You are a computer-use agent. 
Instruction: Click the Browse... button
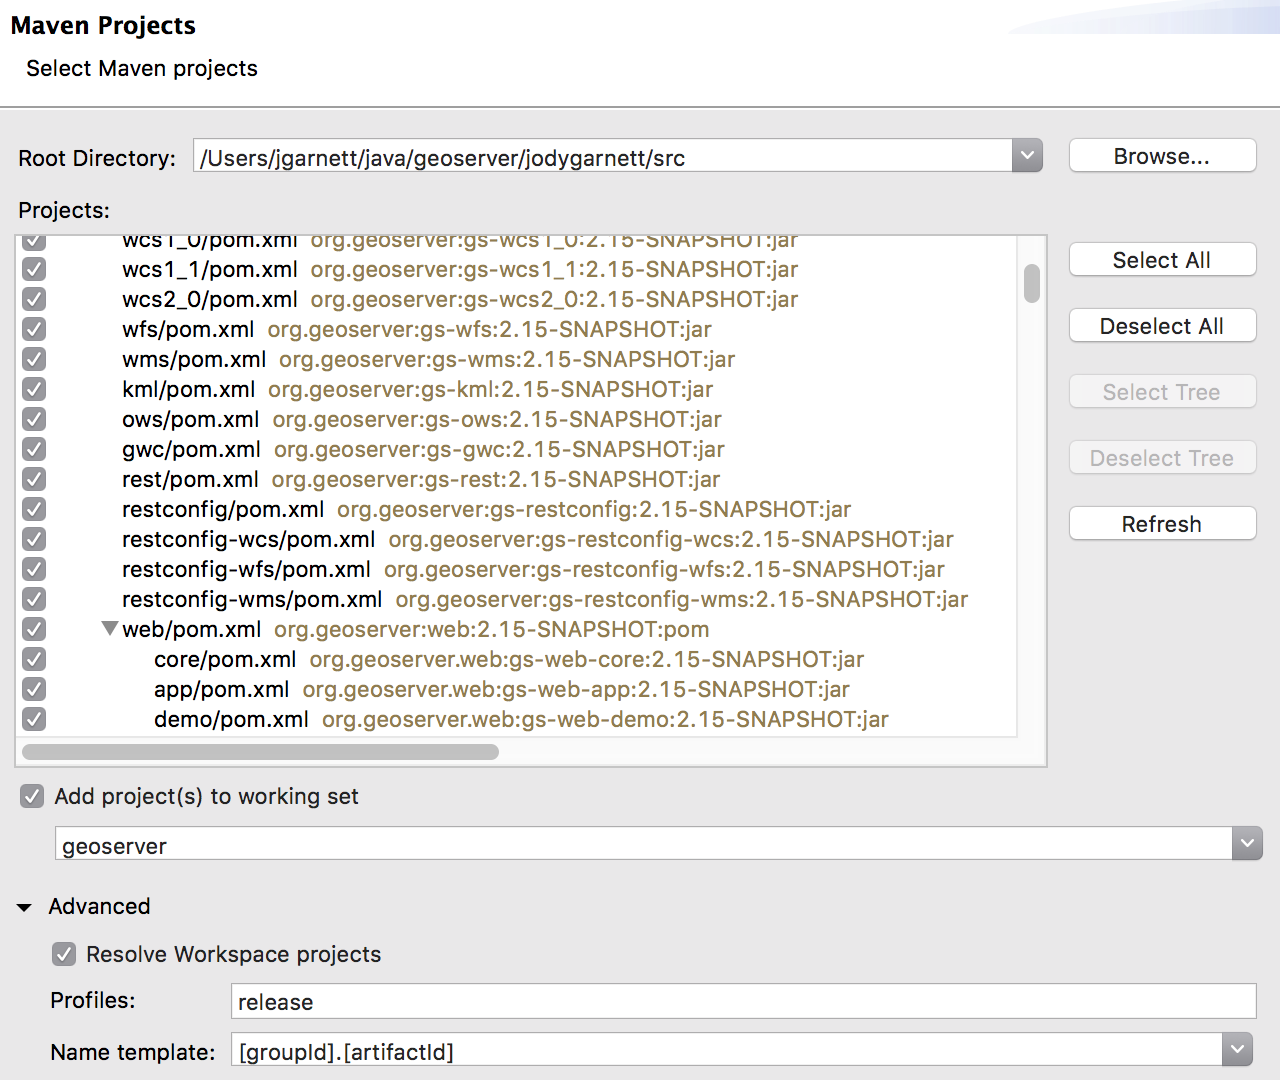click(x=1161, y=156)
